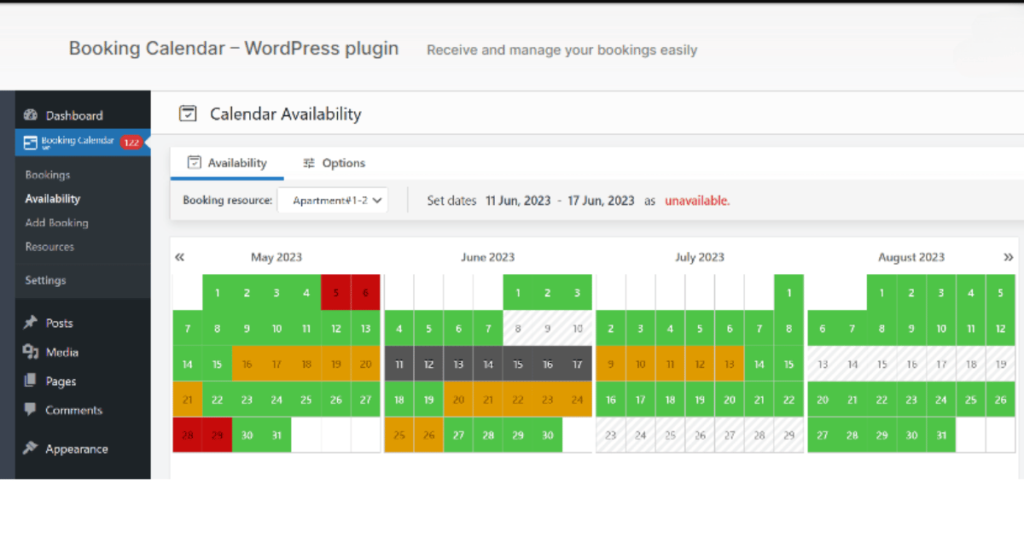
Task: Click the Appearance brush icon
Action: (x=30, y=448)
